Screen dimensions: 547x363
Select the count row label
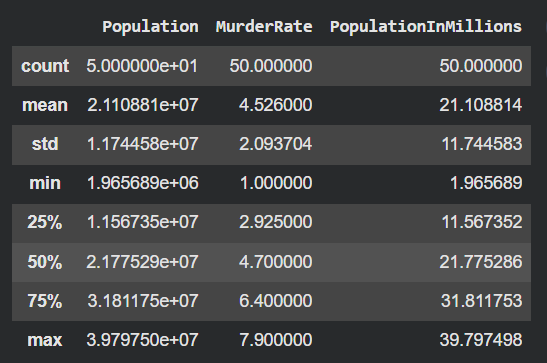point(45,66)
